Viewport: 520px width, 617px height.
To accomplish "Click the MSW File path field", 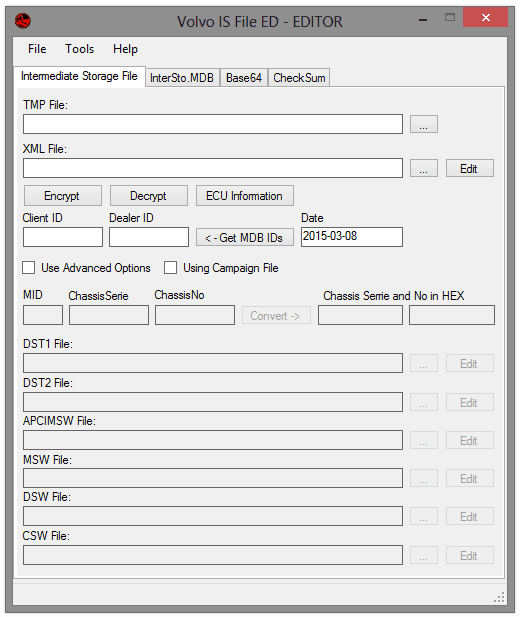I will point(213,478).
